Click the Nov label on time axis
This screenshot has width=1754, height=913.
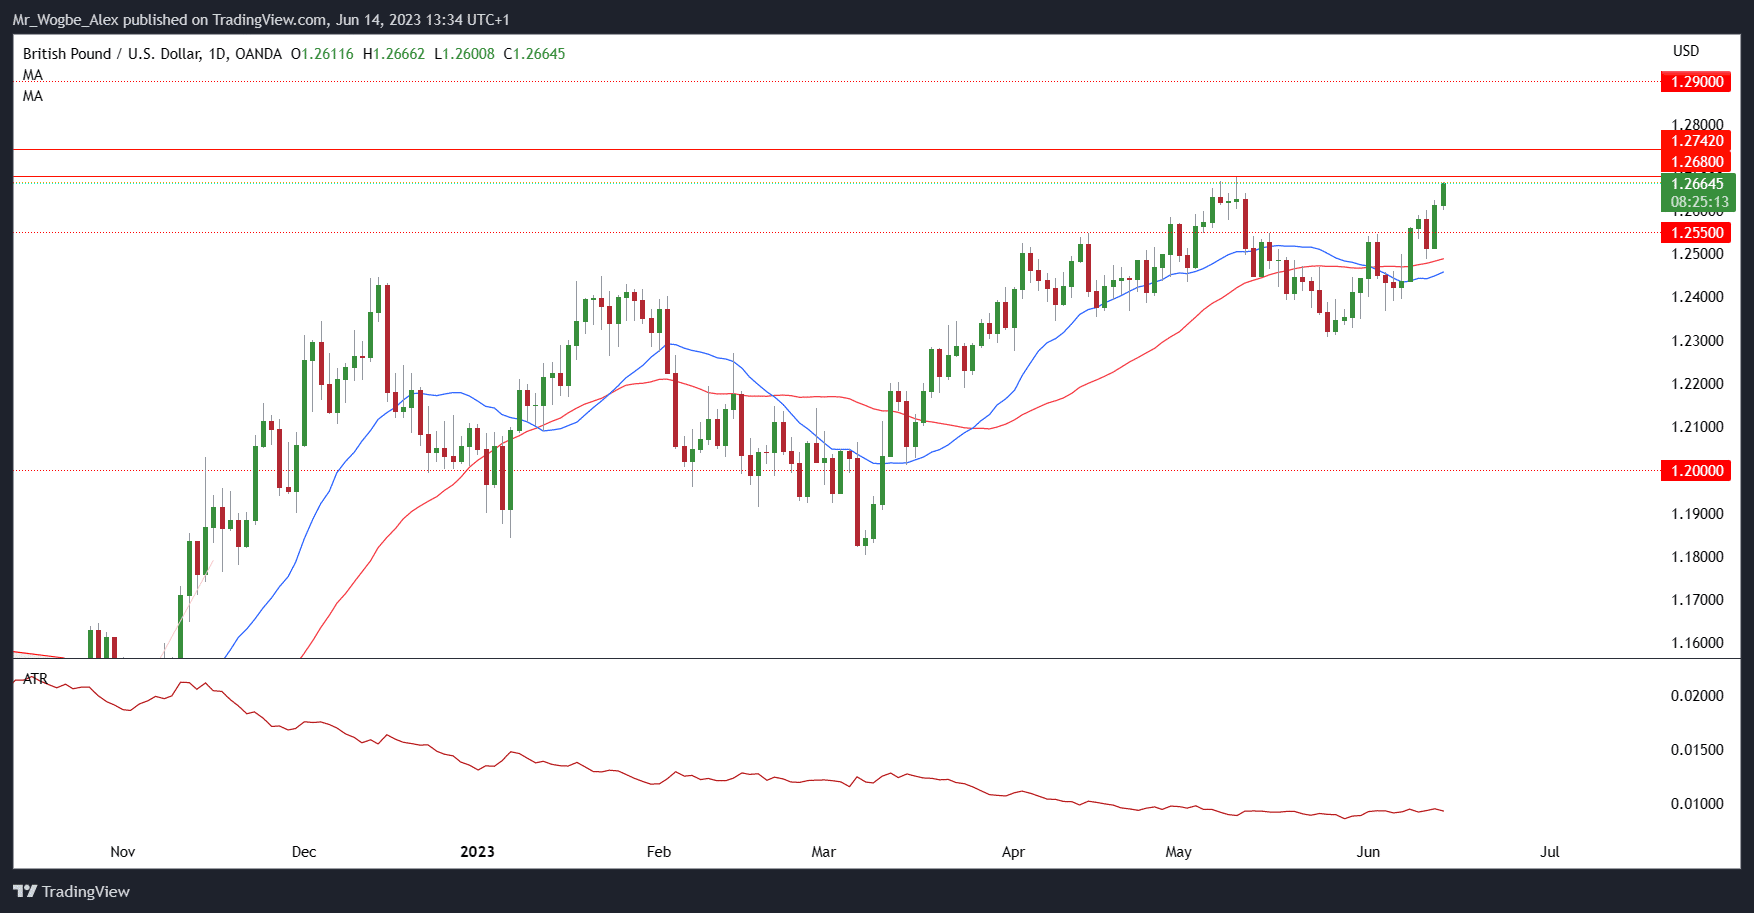click(x=122, y=852)
